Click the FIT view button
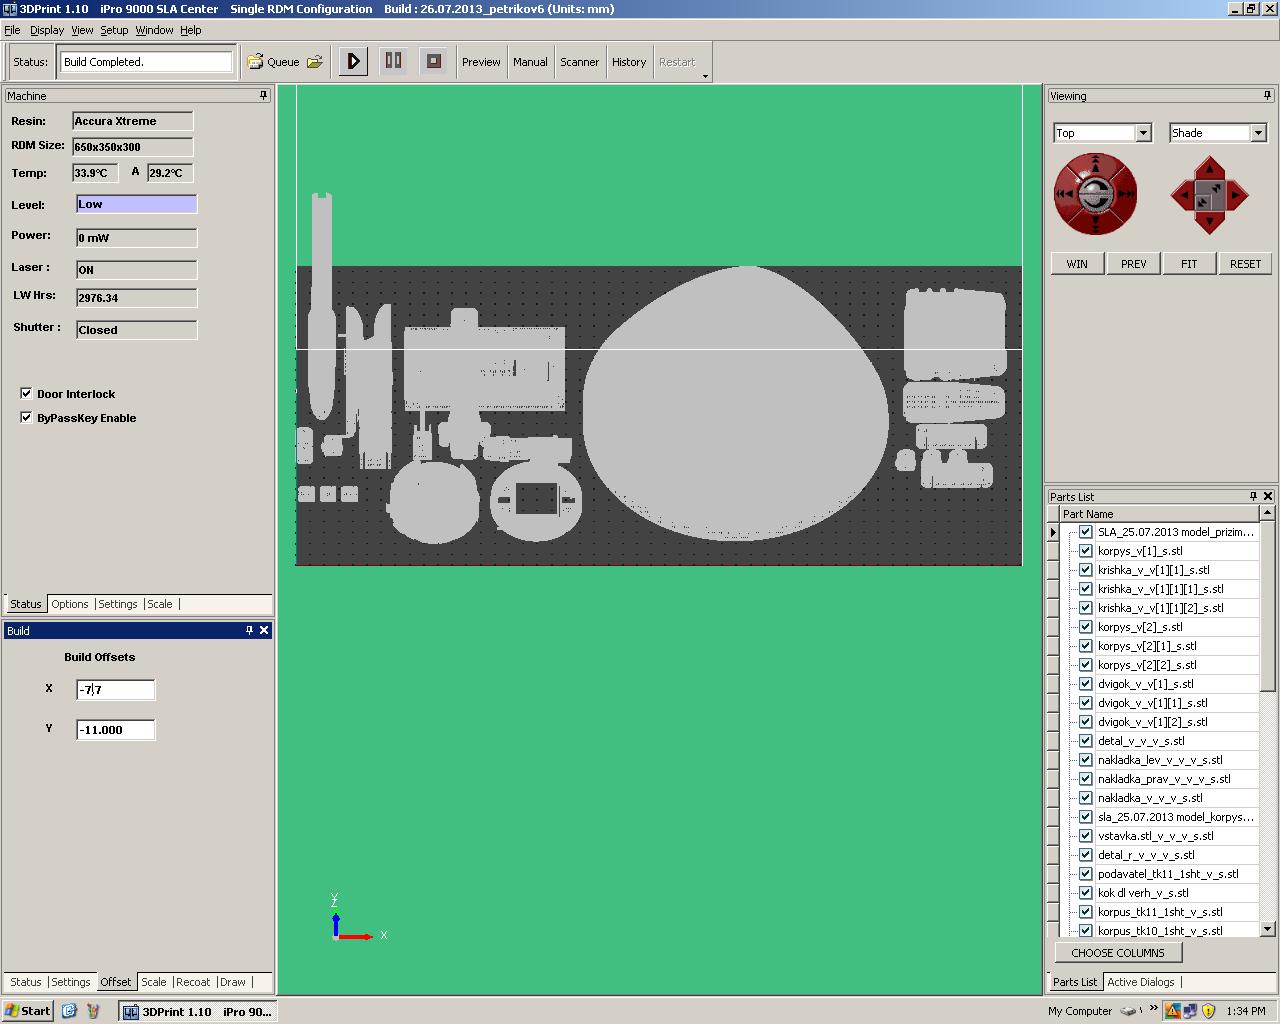The image size is (1280, 1024). (1189, 264)
